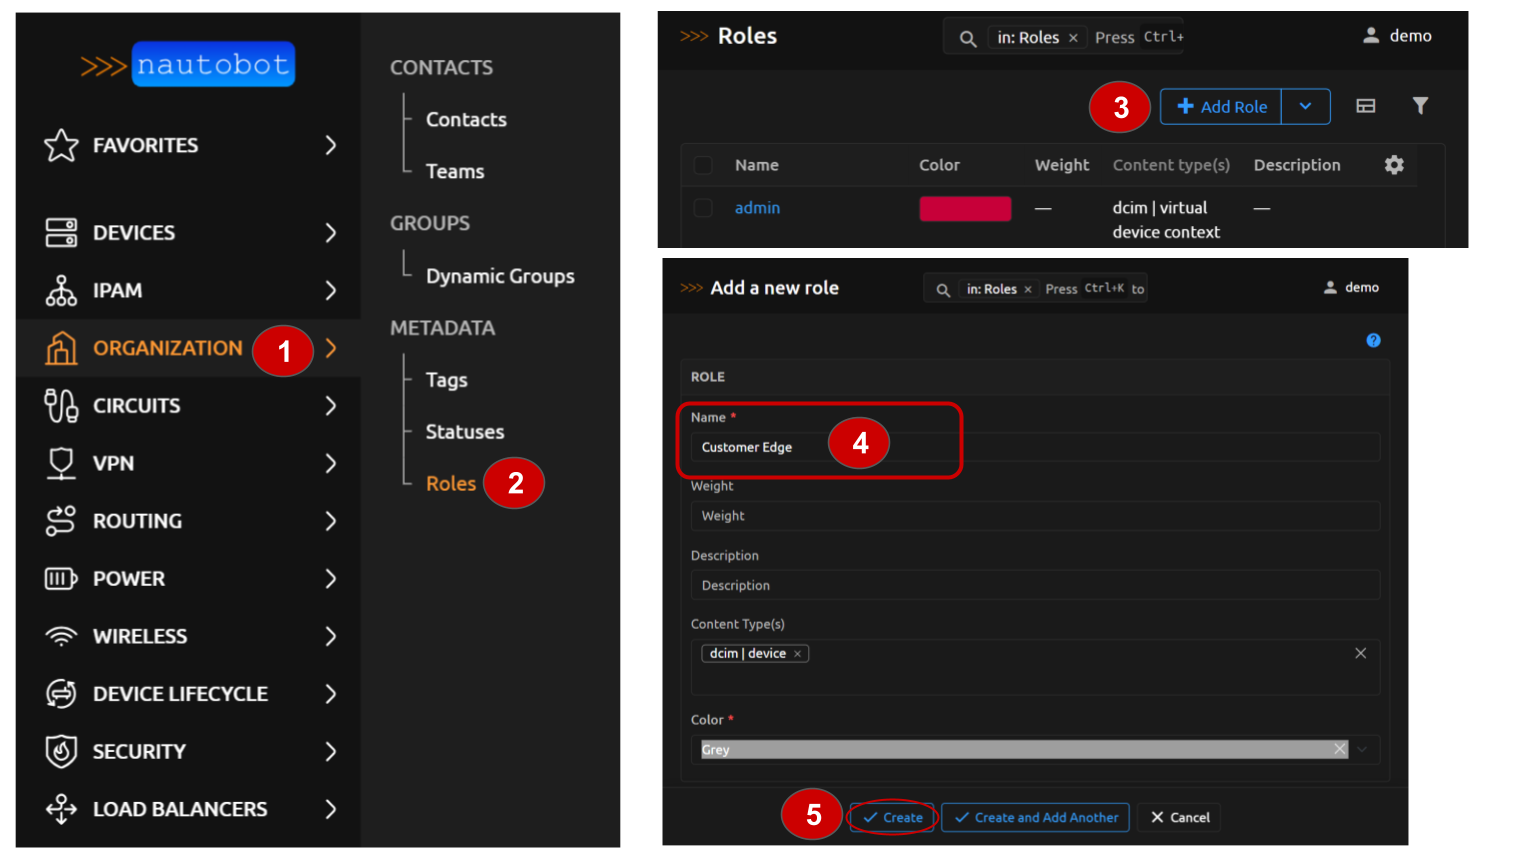This screenshot has height=864, width=1536.
Task: Click the red admin color swatch
Action: click(x=965, y=208)
